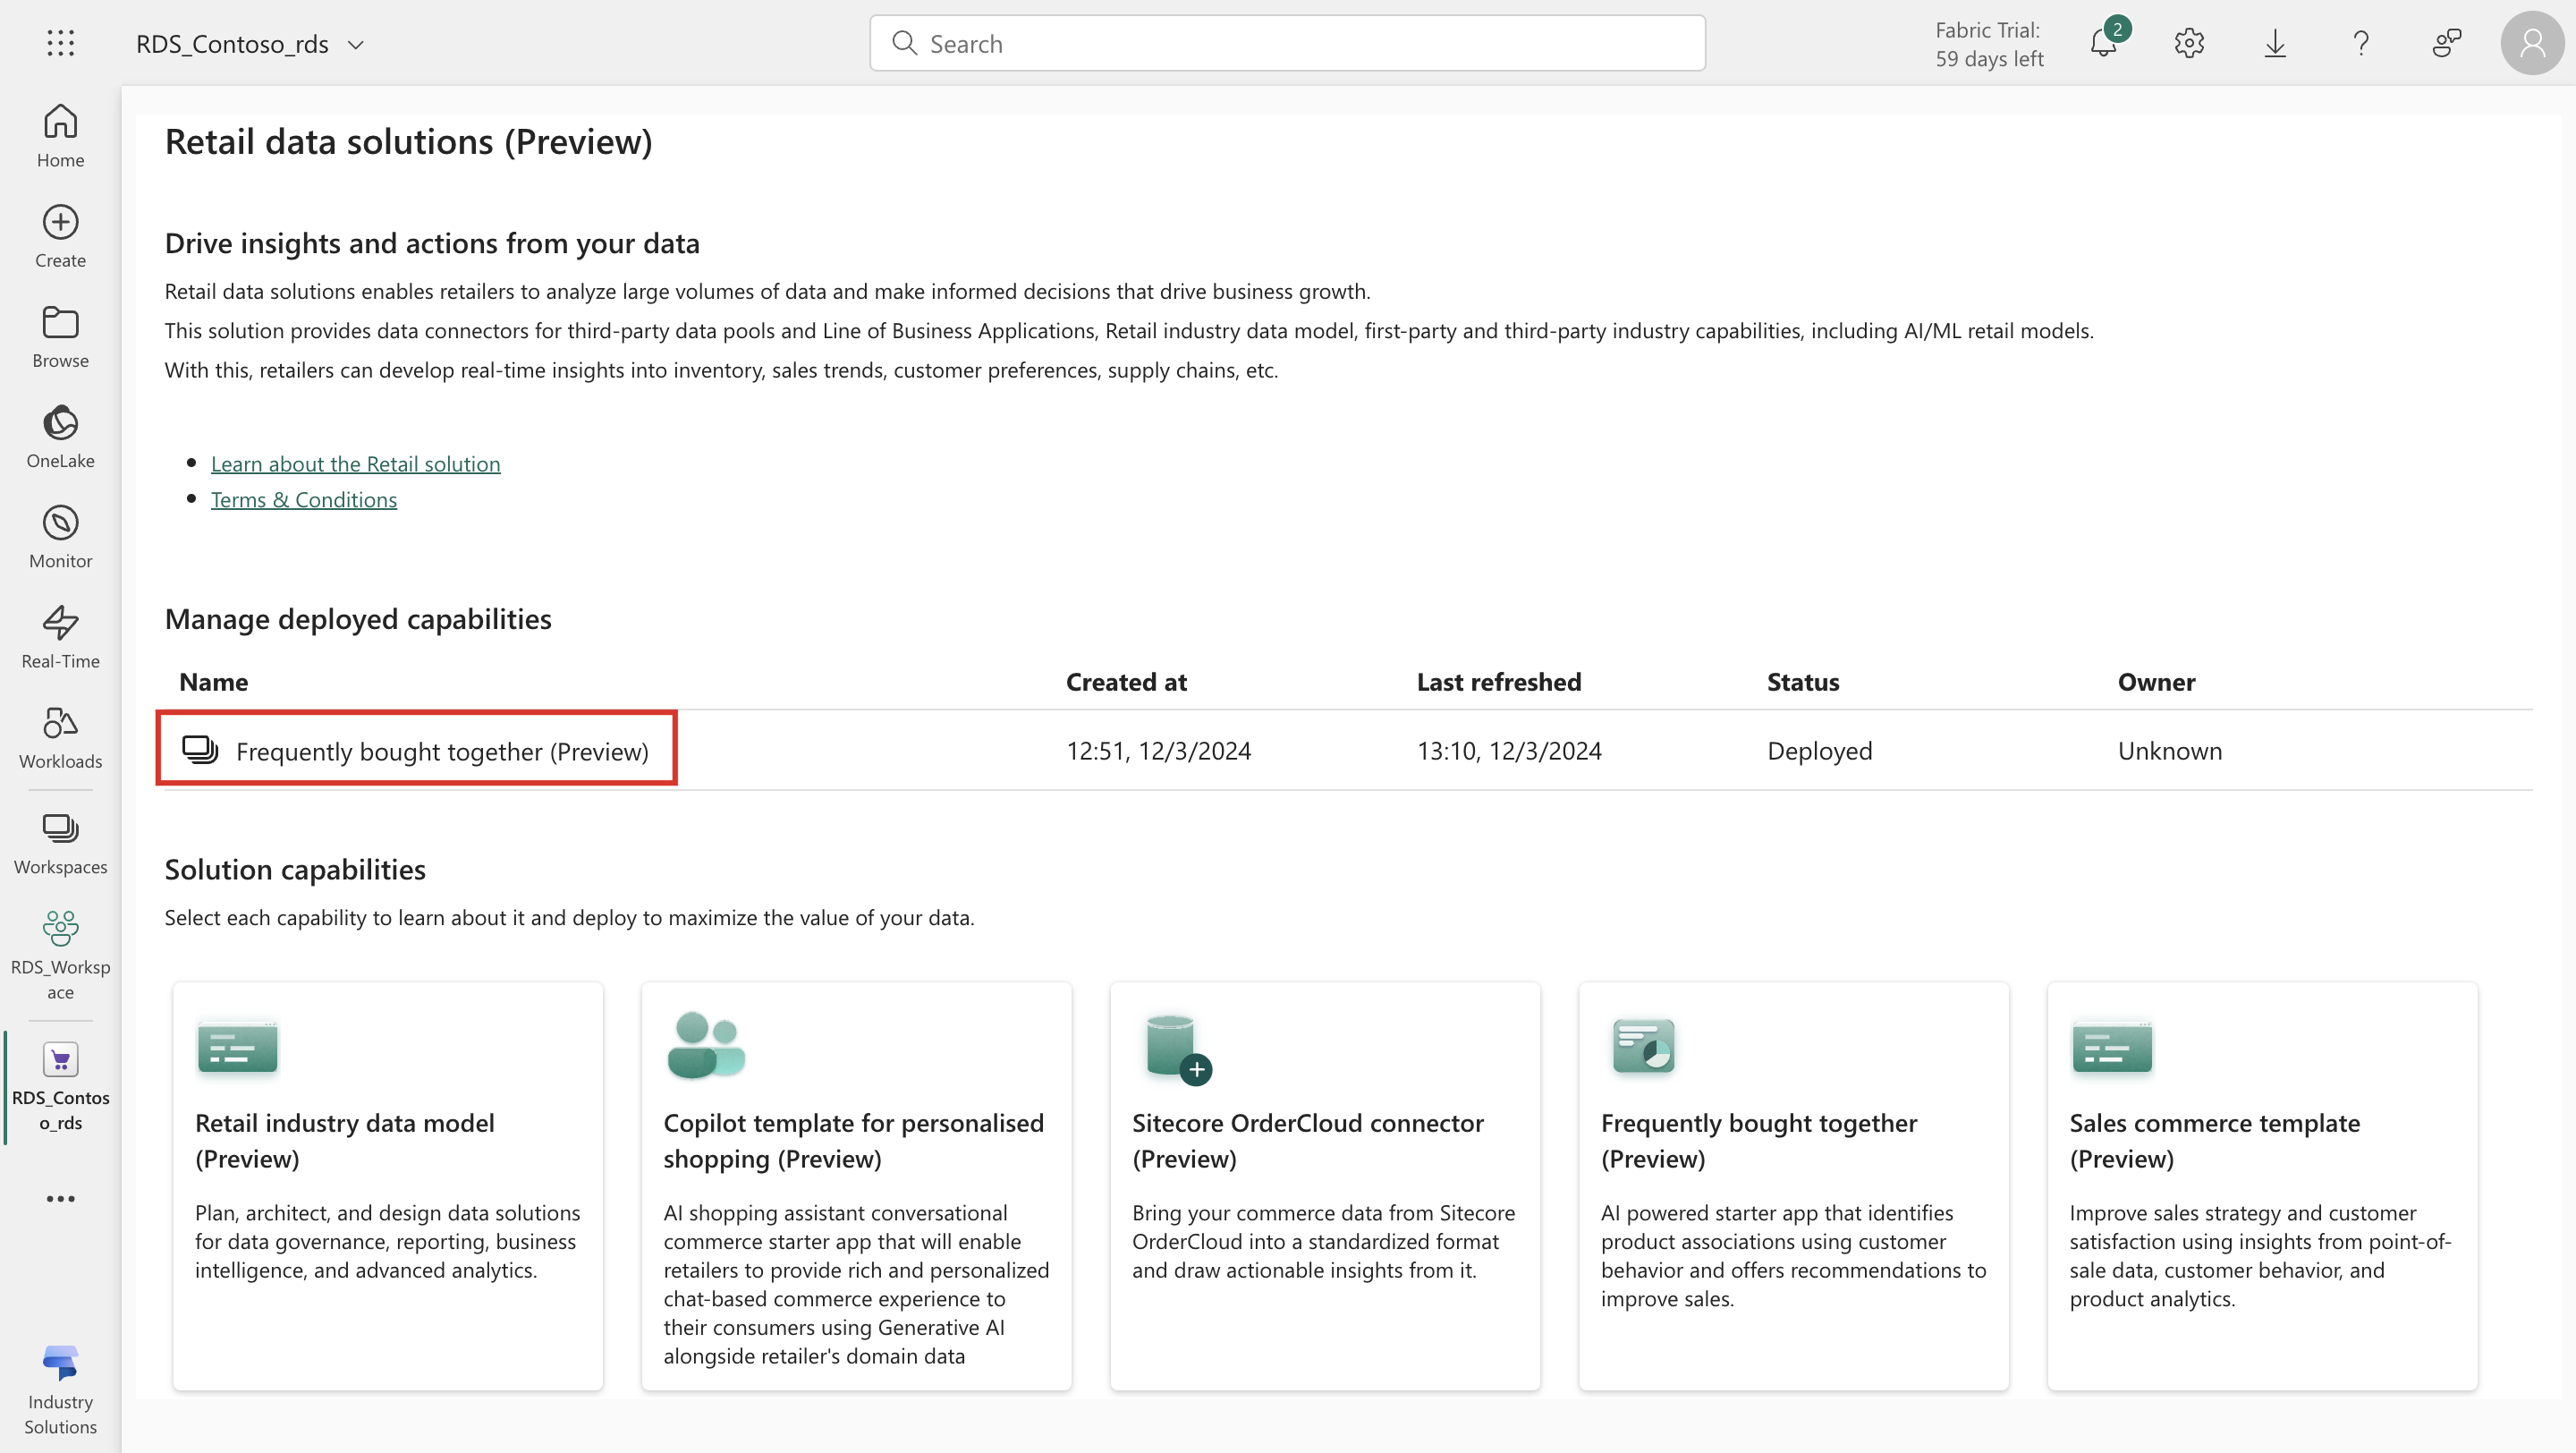Image resolution: width=2576 pixels, height=1453 pixels.
Task: Open the Real-Time hub
Action: point(60,637)
